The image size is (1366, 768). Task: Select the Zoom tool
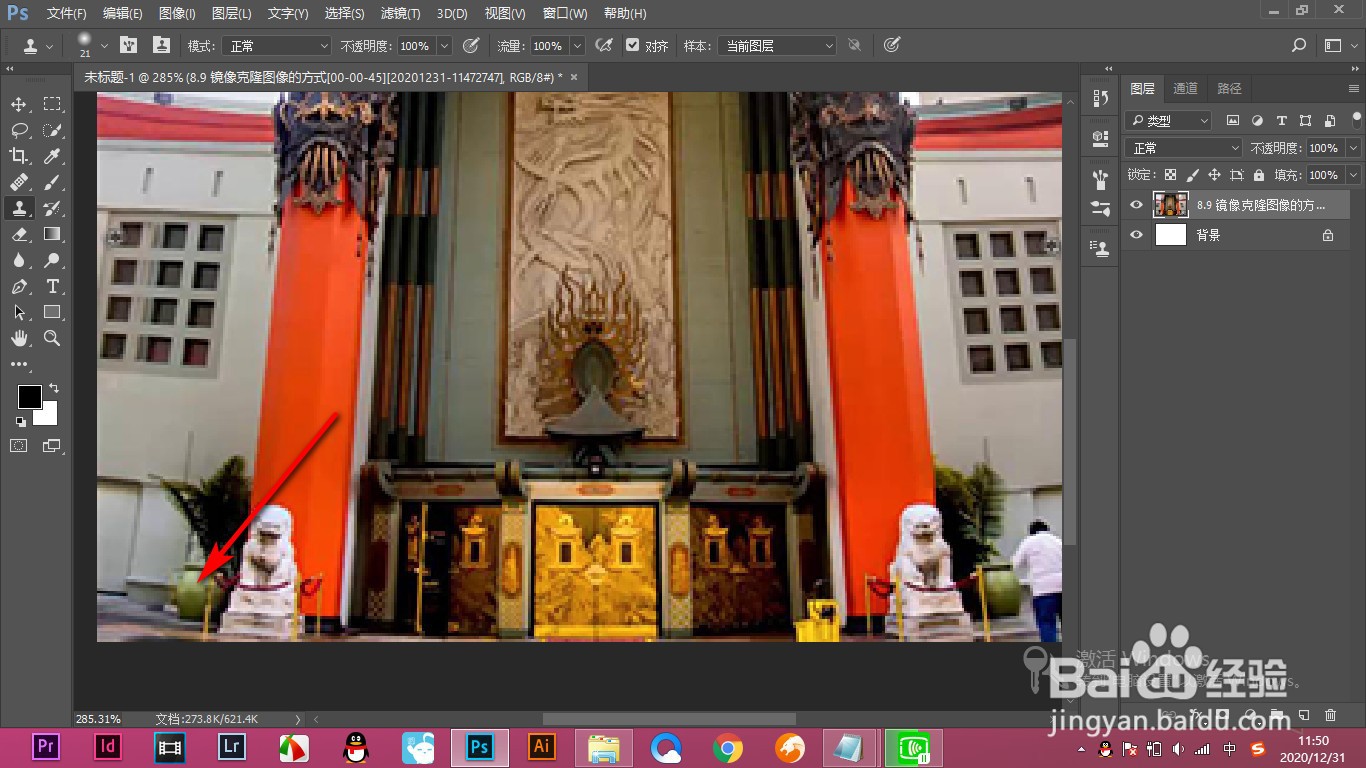[52, 338]
